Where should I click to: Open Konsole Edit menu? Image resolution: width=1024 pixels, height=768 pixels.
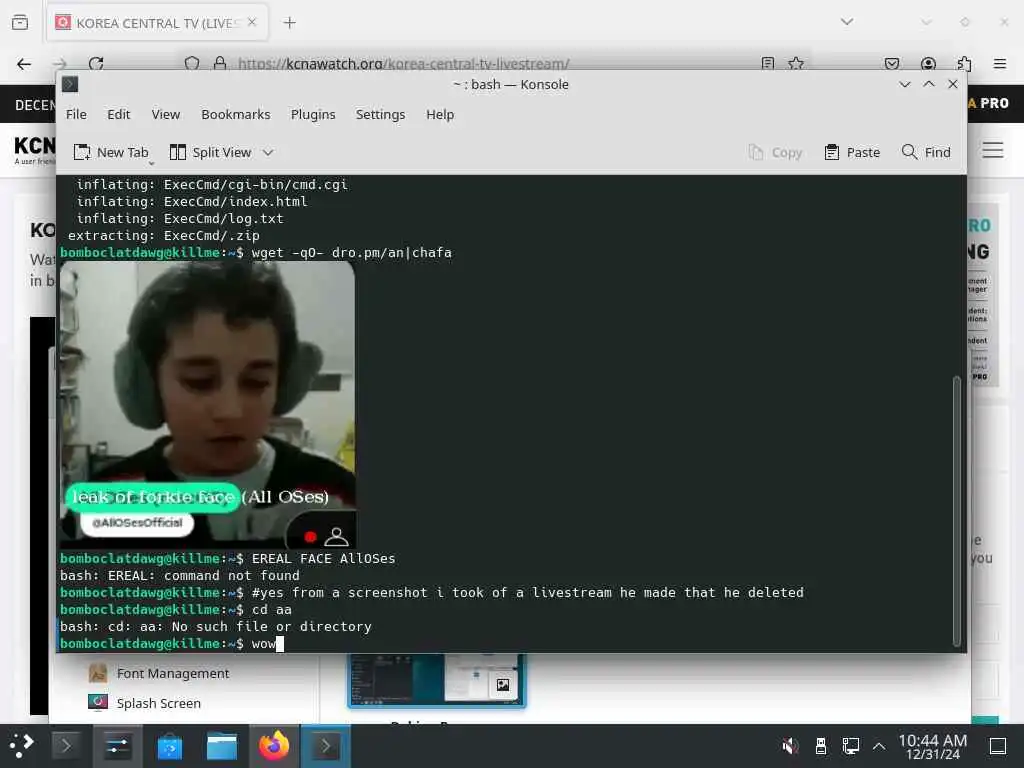coord(119,114)
